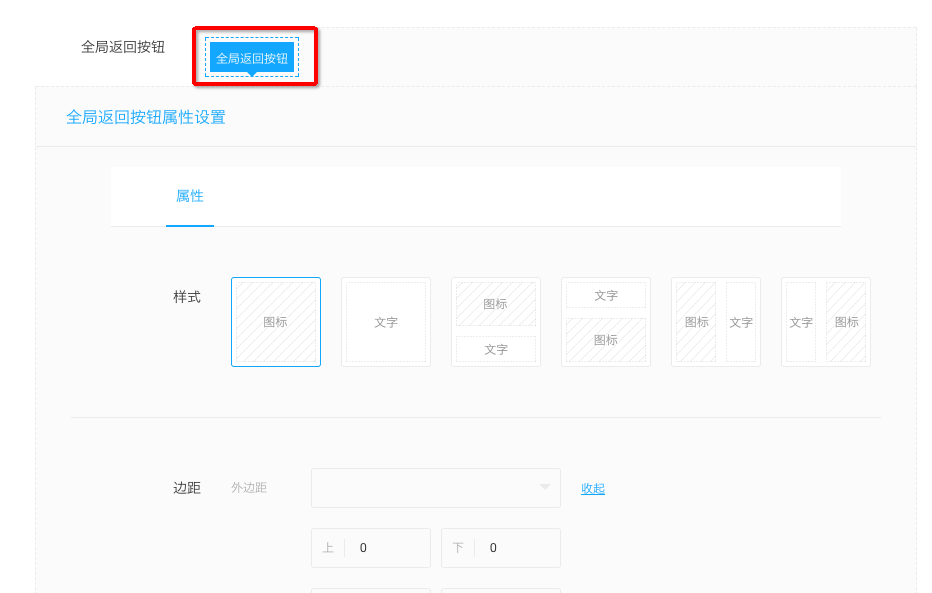Click the 下 margin input field
This screenshot has height=593, width=932.
click(x=501, y=548)
